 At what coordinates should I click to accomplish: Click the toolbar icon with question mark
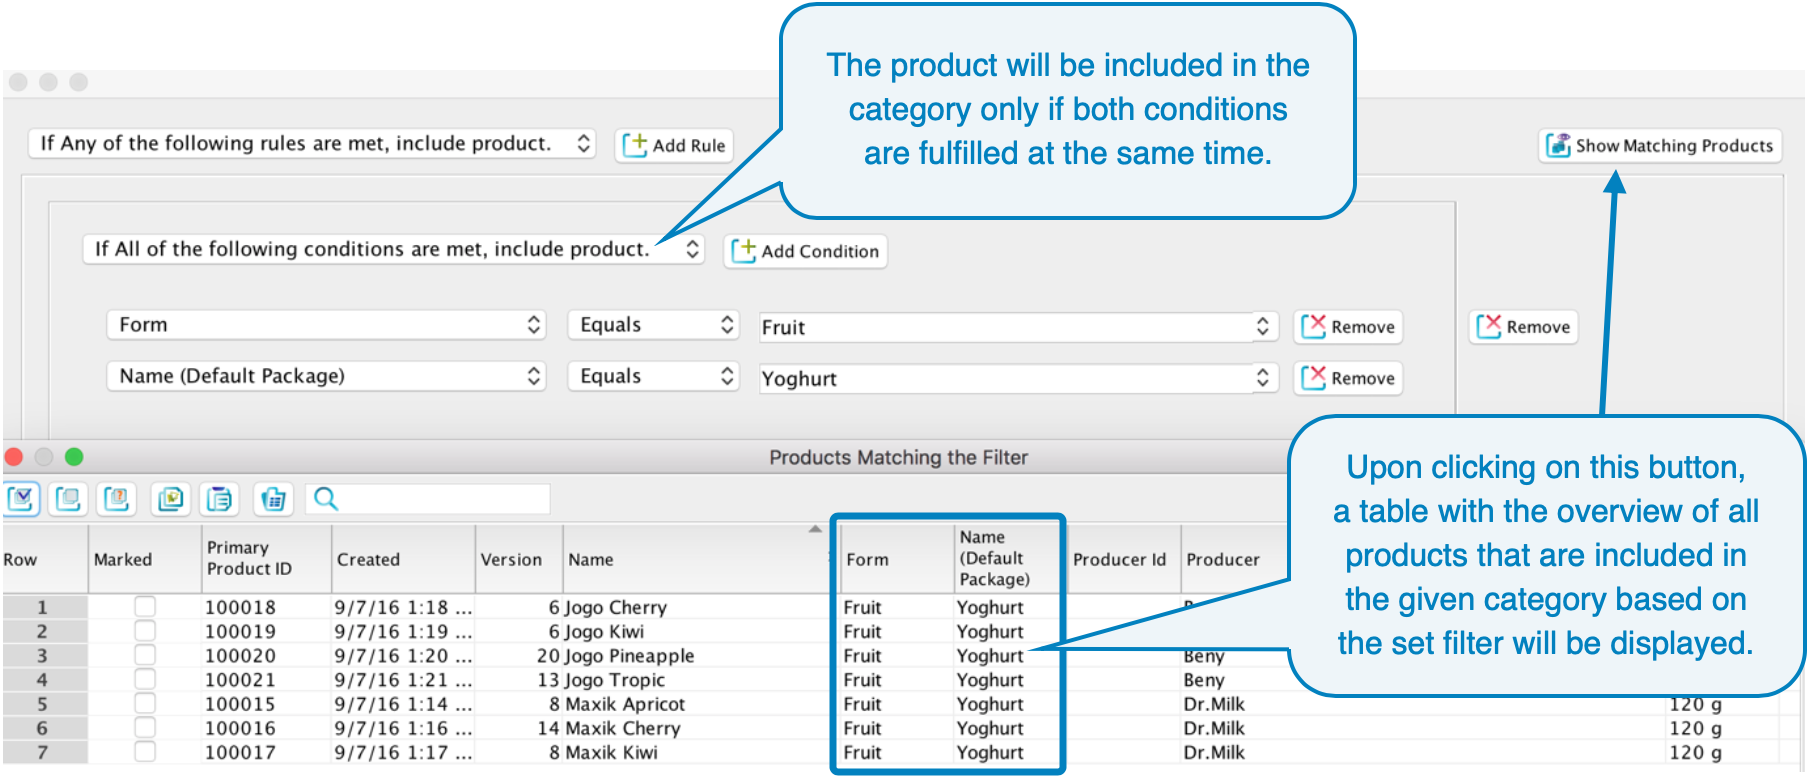(x=117, y=498)
